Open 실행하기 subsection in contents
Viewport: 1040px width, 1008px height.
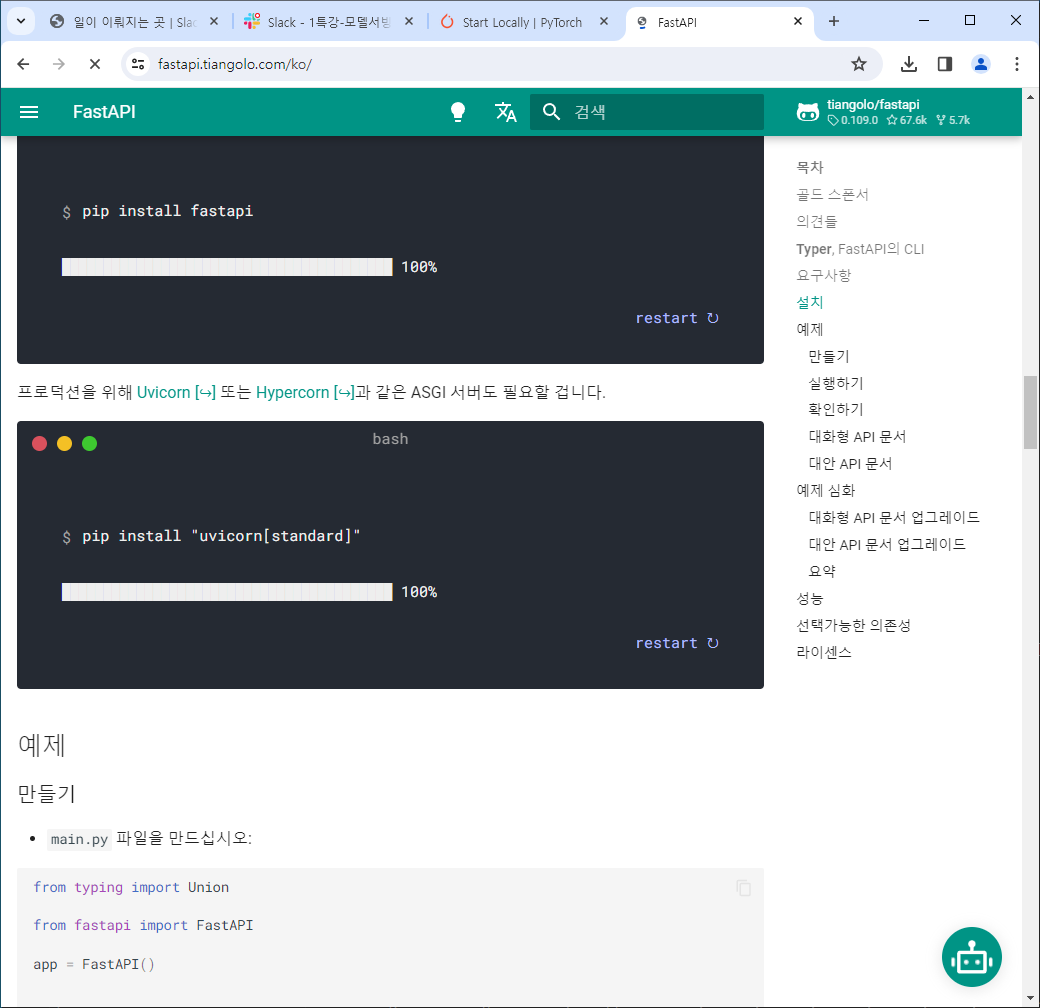836,383
